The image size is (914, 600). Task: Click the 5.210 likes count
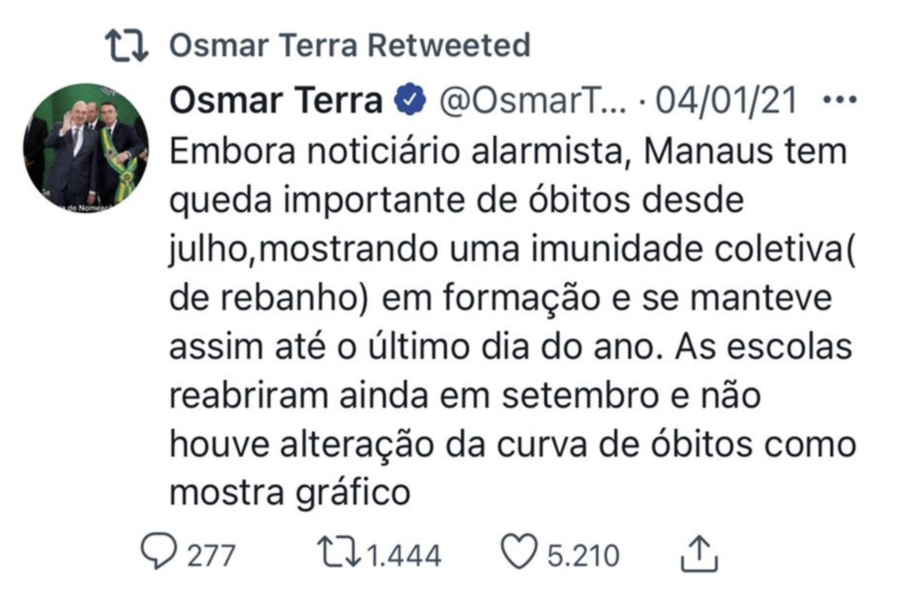click(x=582, y=554)
